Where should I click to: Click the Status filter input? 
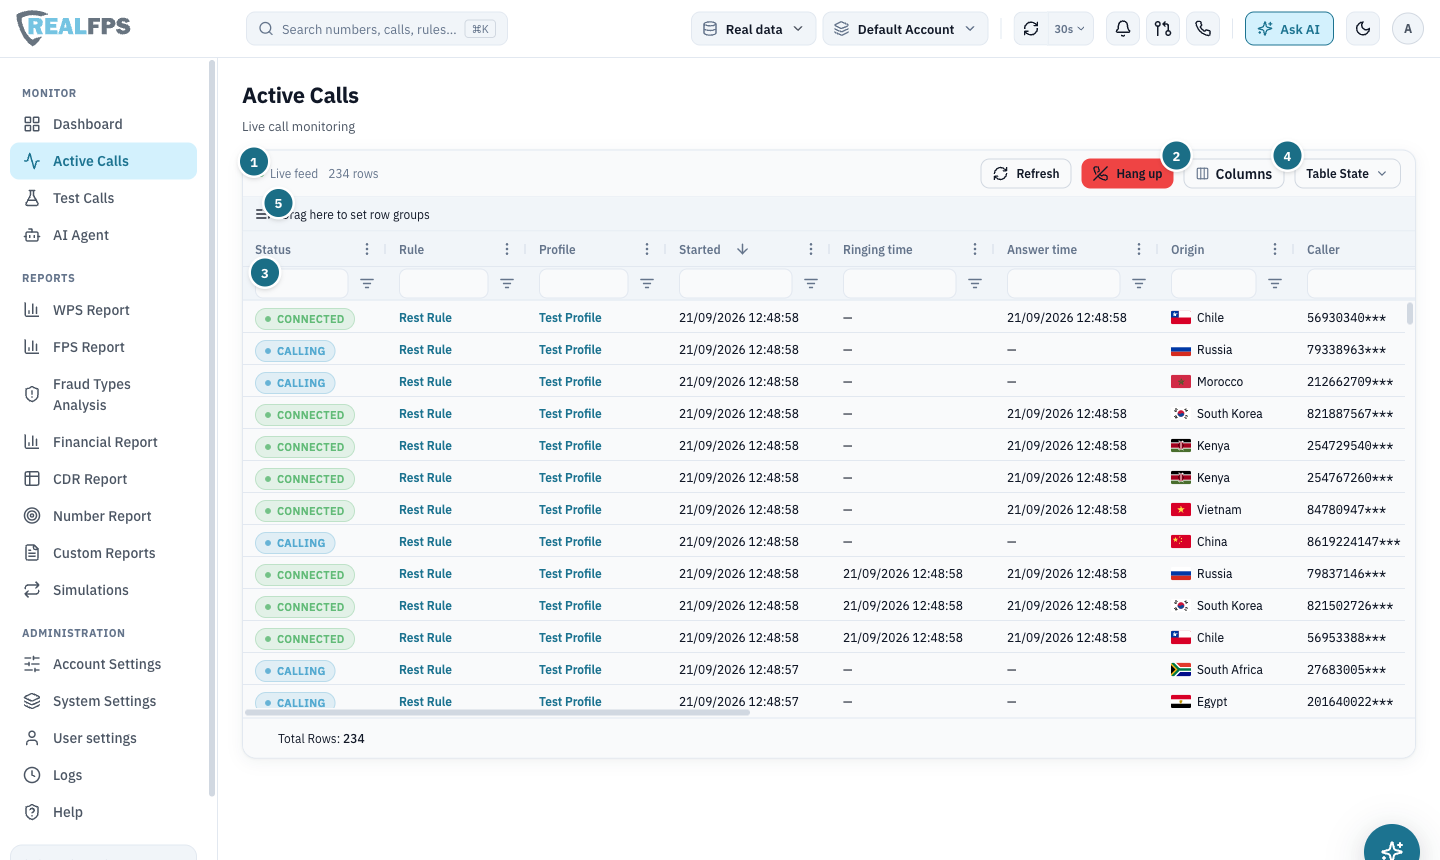tap(301, 284)
